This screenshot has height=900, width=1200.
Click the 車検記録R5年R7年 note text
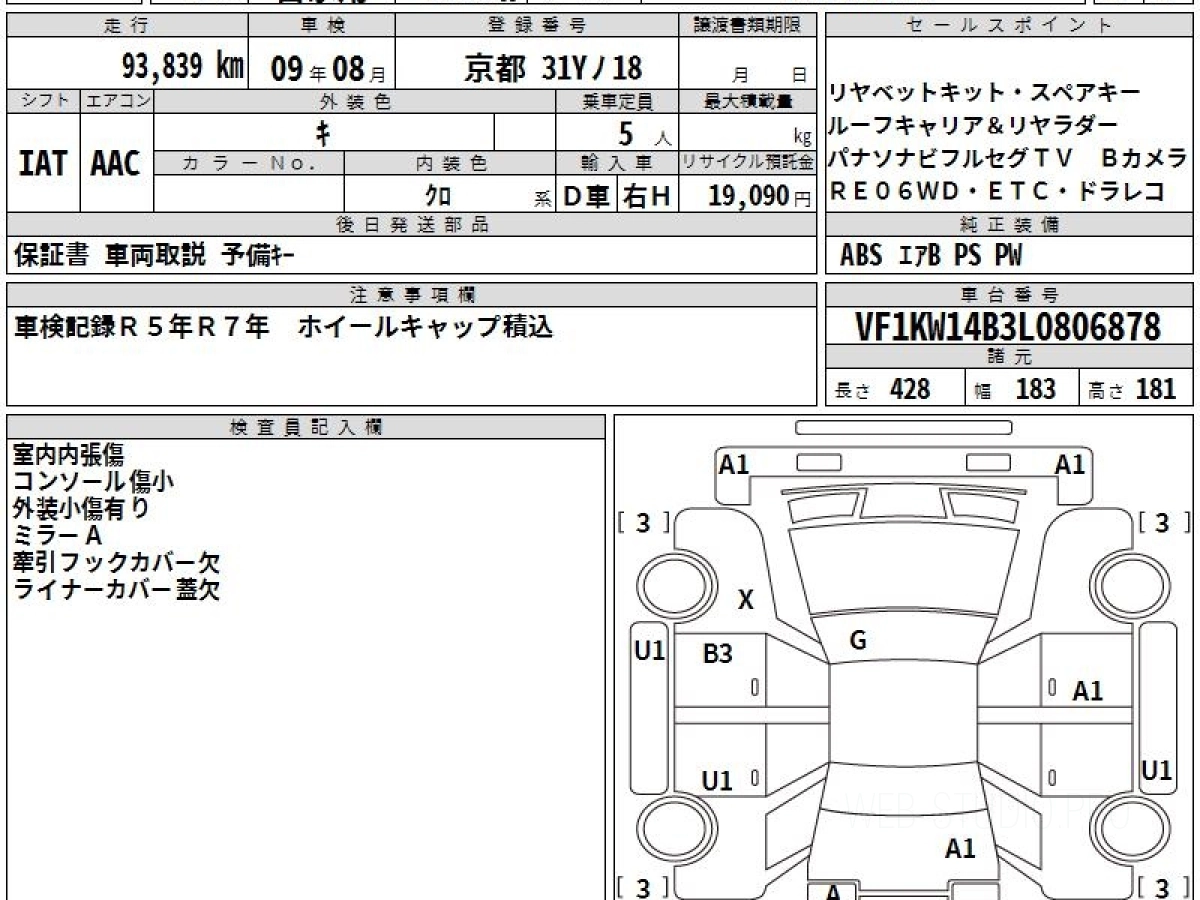coord(142,326)
